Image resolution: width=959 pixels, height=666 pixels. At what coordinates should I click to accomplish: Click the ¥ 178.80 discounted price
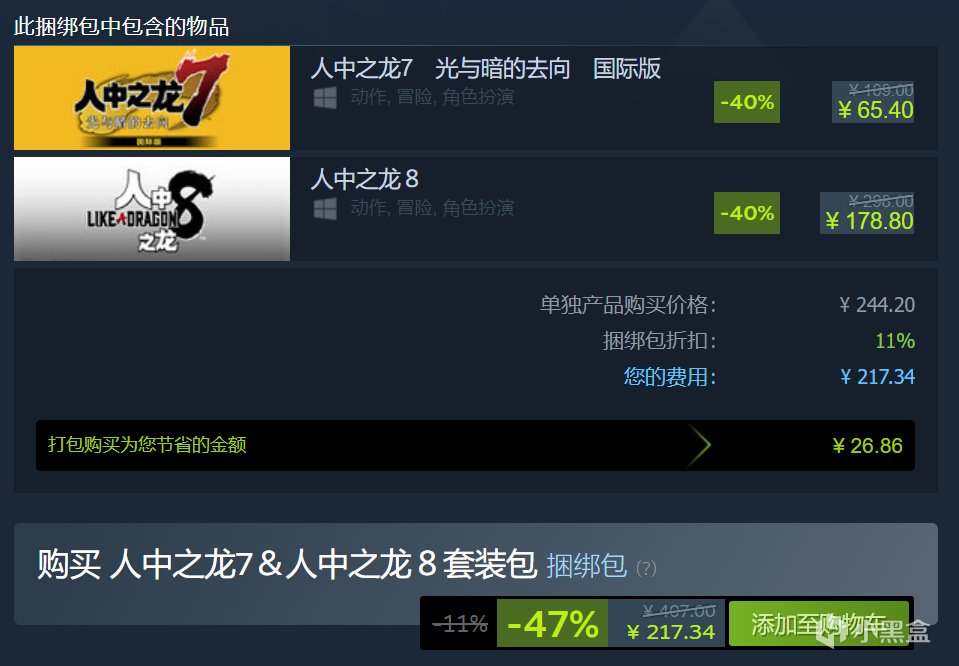(x=869, y=221)
